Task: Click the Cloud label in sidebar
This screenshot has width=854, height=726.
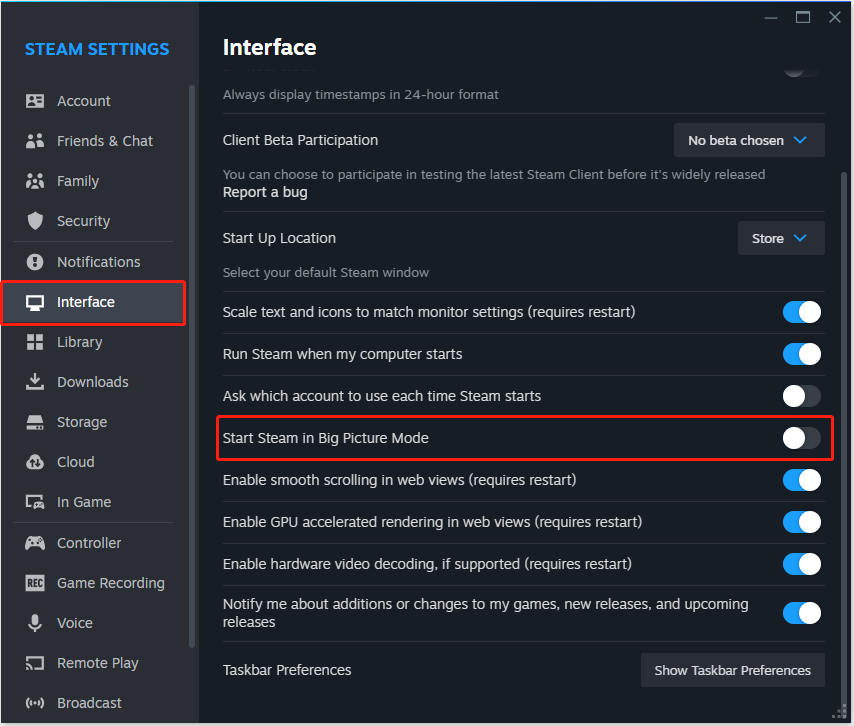Action: (76, 462)
